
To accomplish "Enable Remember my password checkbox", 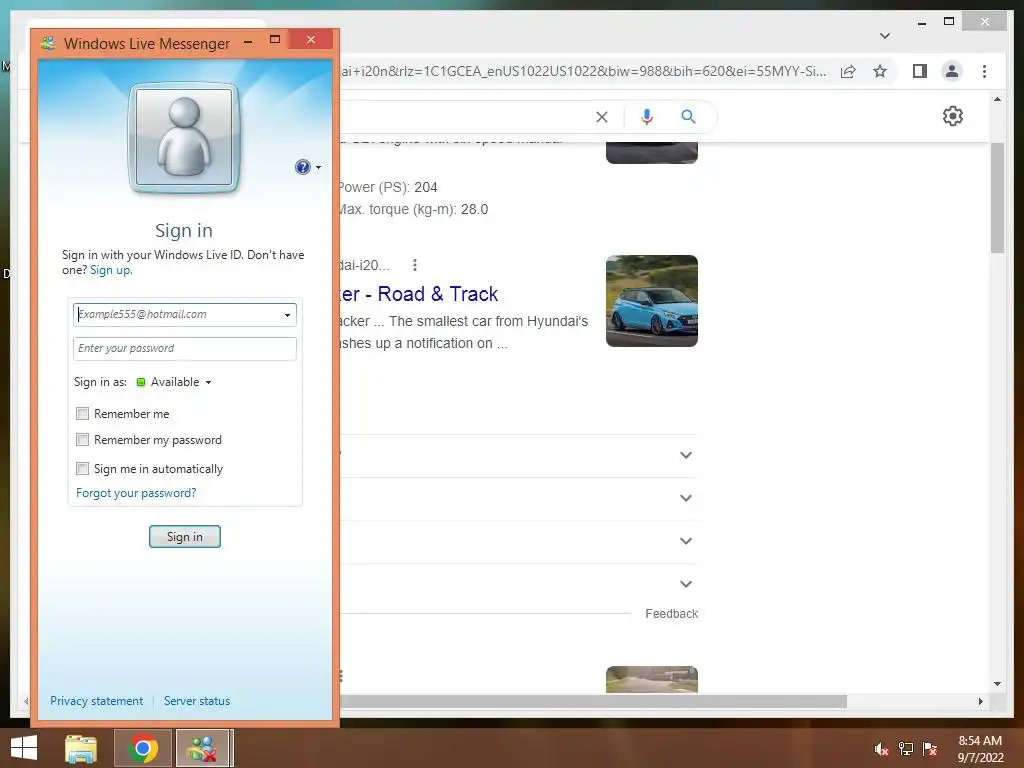I will tap(82, 440).
